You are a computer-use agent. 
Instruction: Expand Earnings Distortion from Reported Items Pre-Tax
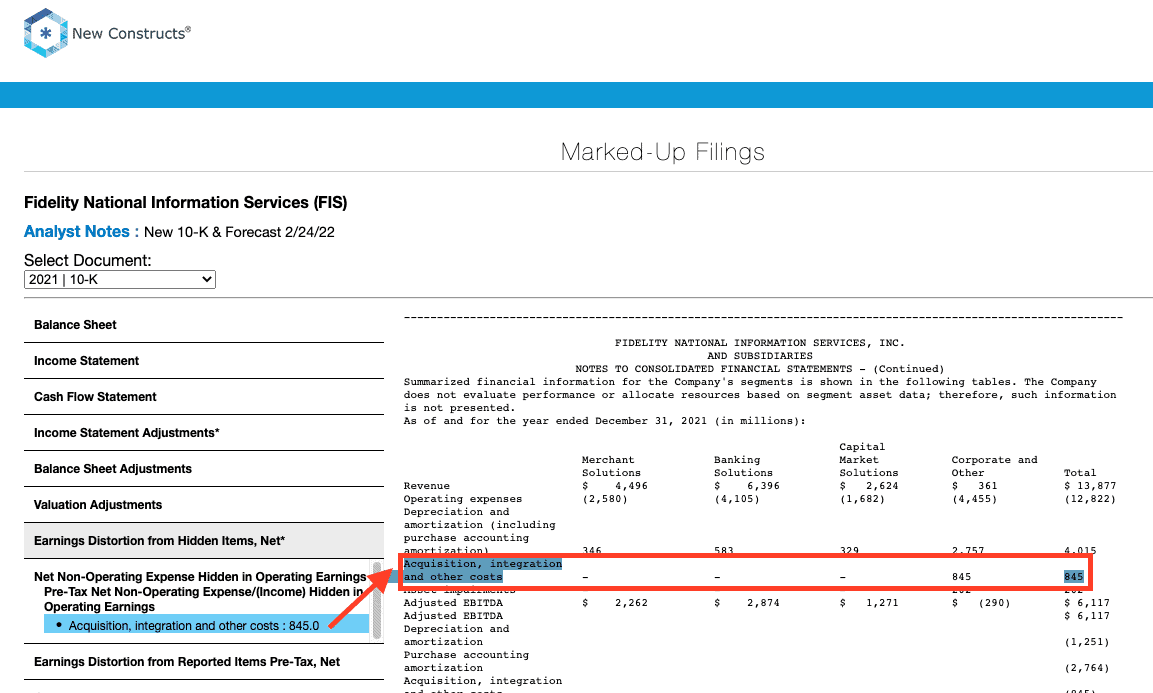(x=204, y=661)
